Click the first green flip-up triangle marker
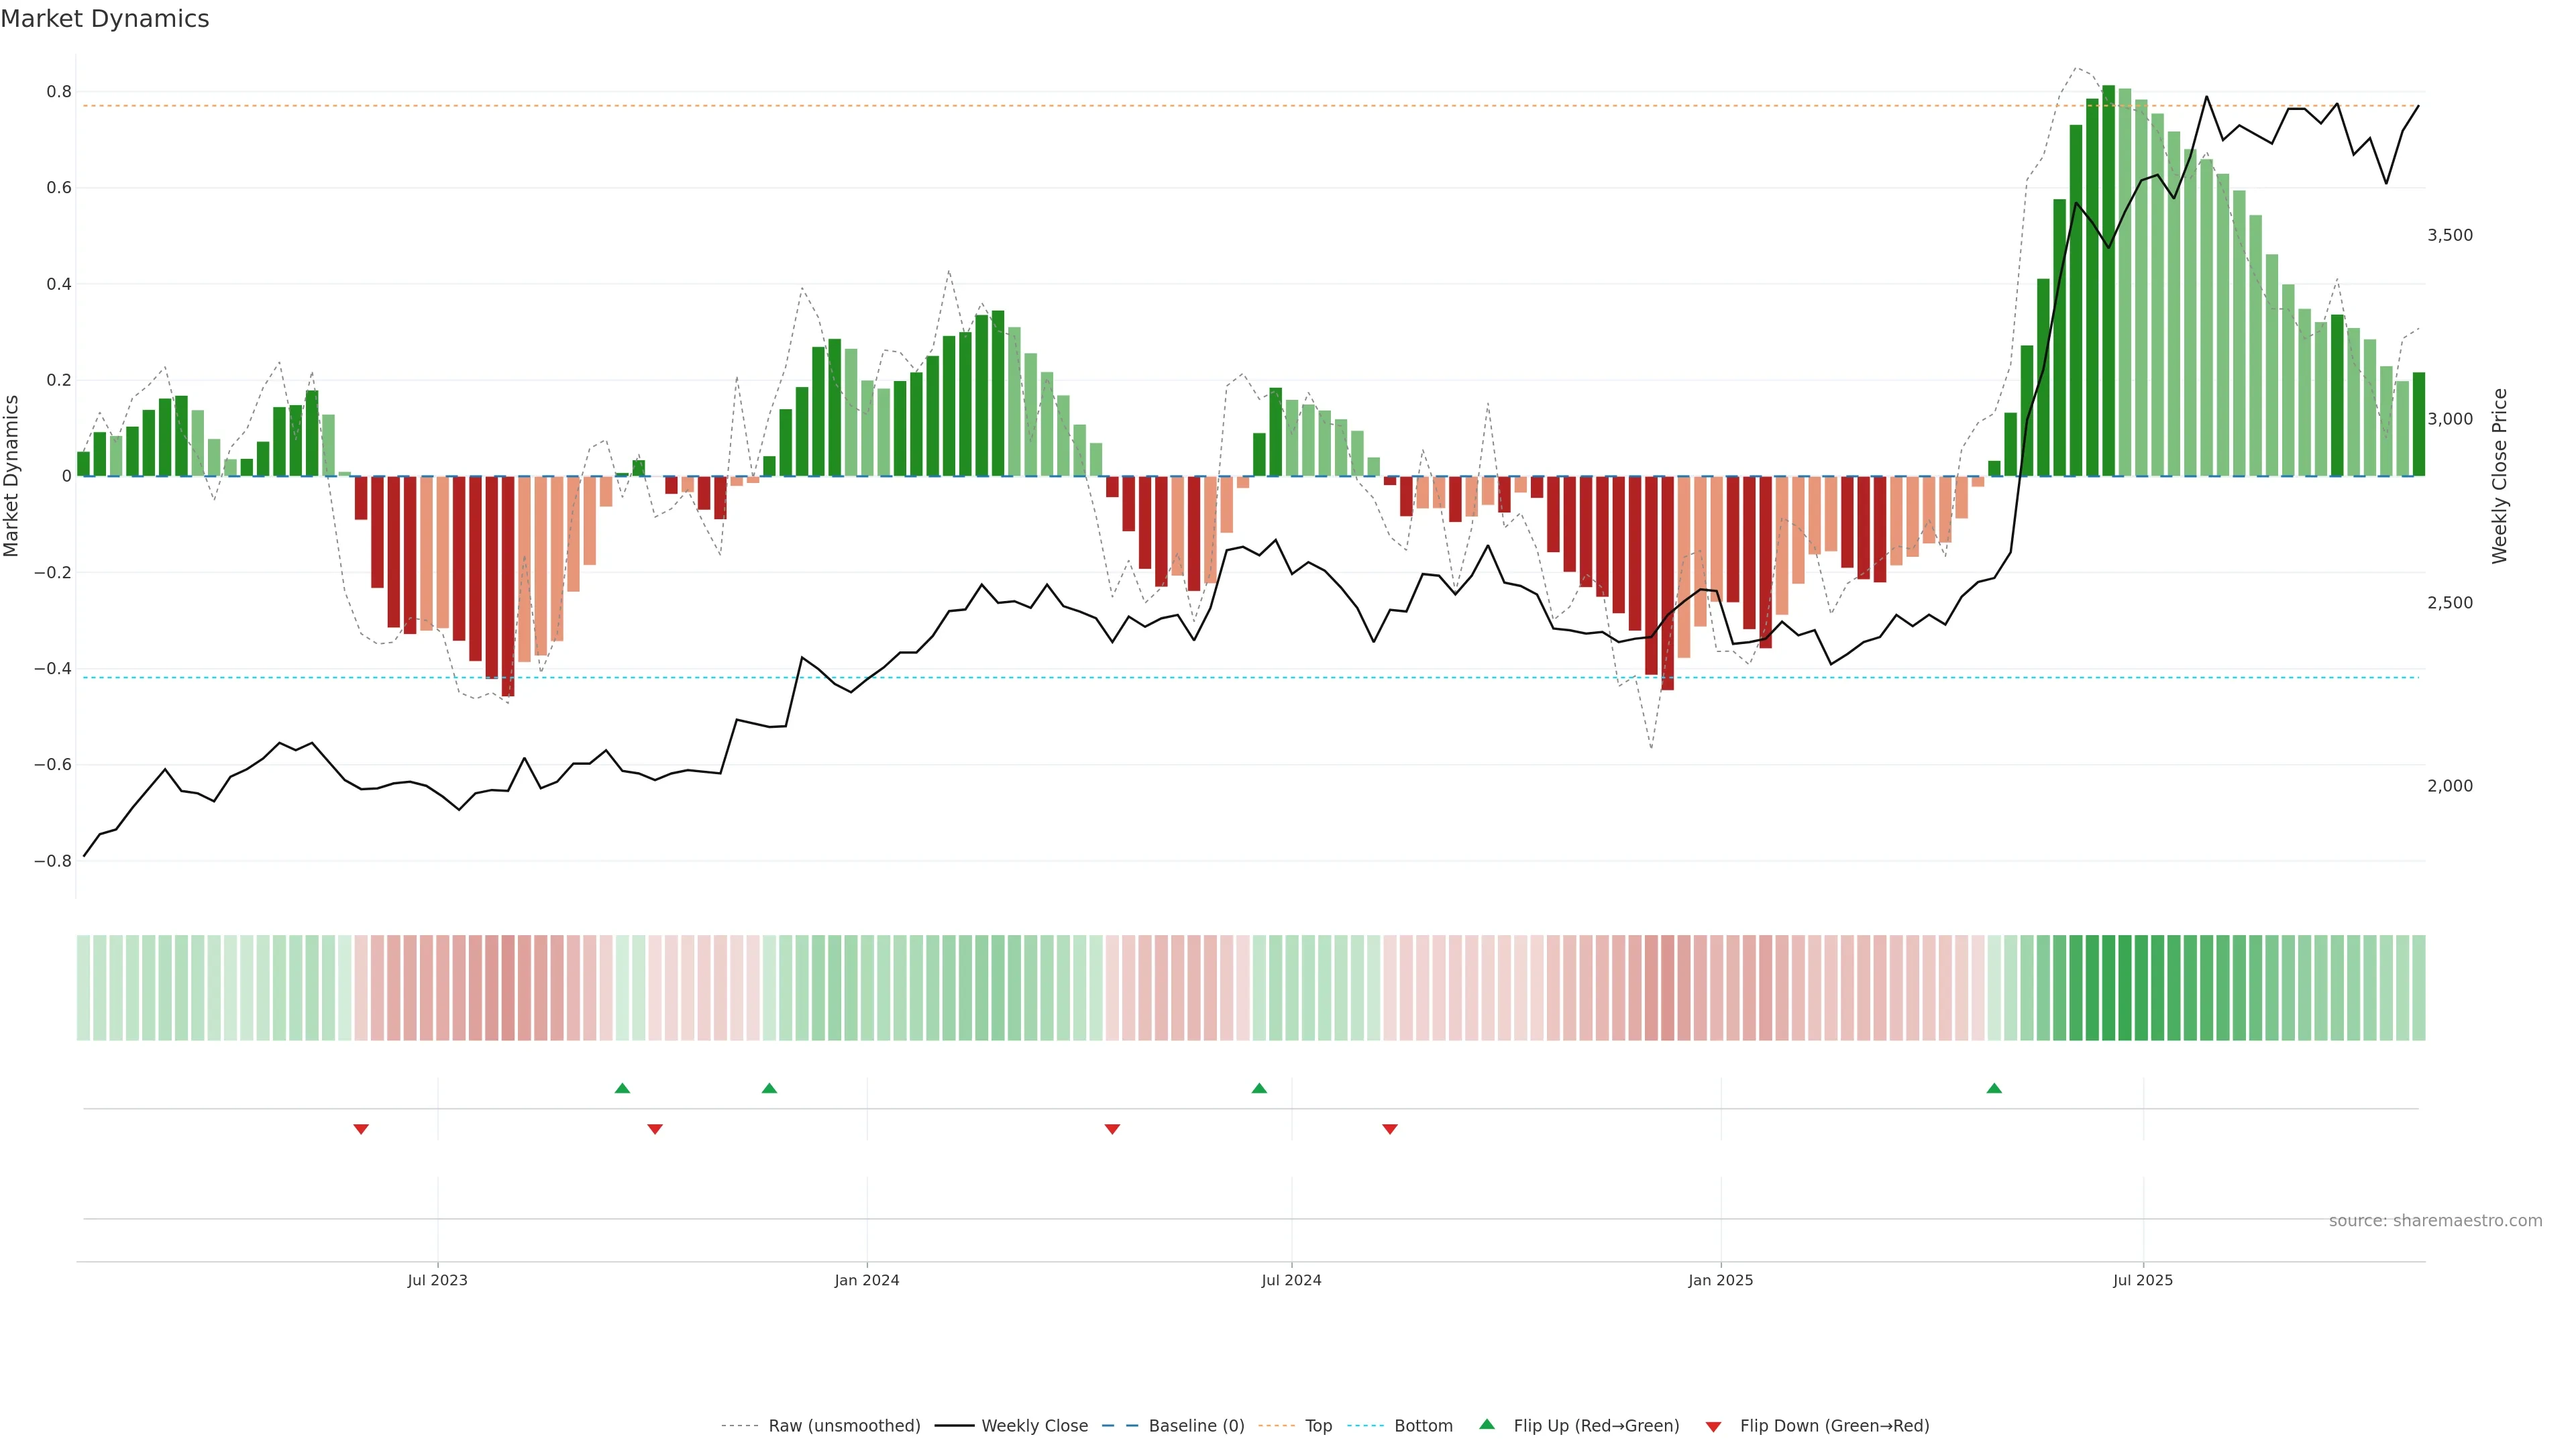Viewport: 2576px width, 1449px height. tap(622, 1088)
